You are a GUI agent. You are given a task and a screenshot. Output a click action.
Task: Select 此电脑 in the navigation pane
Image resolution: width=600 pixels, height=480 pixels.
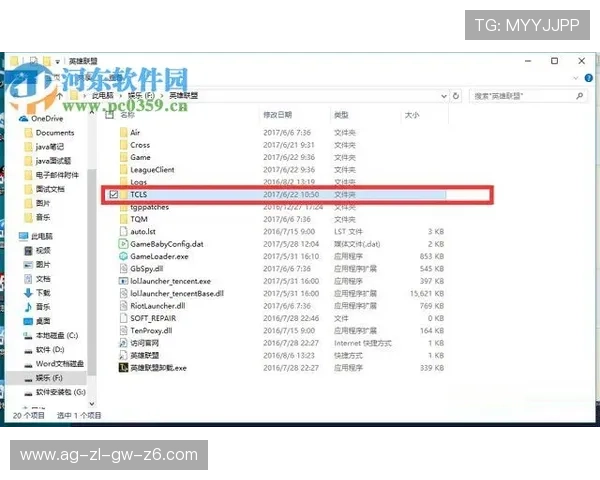coord(36,236)
